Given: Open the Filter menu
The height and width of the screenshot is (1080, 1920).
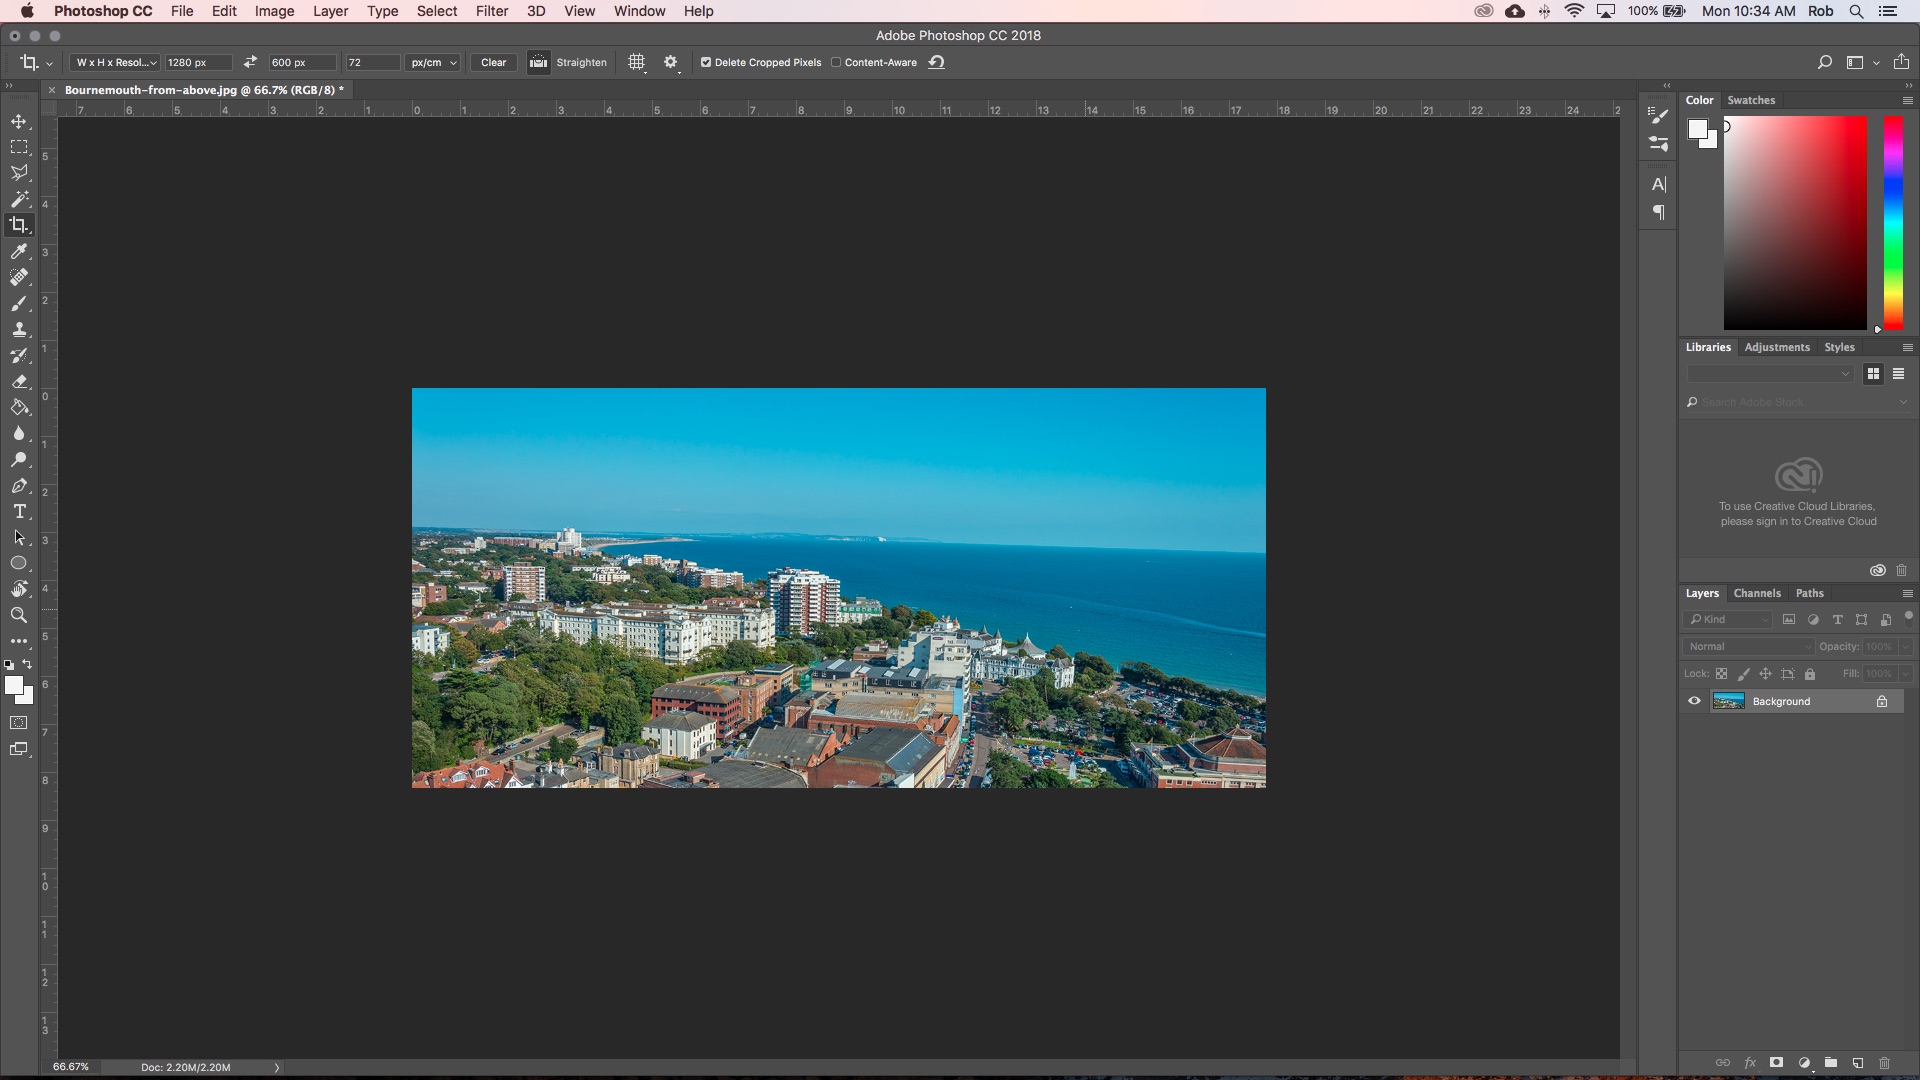Looking at the screenshot, I should point(491,11).
